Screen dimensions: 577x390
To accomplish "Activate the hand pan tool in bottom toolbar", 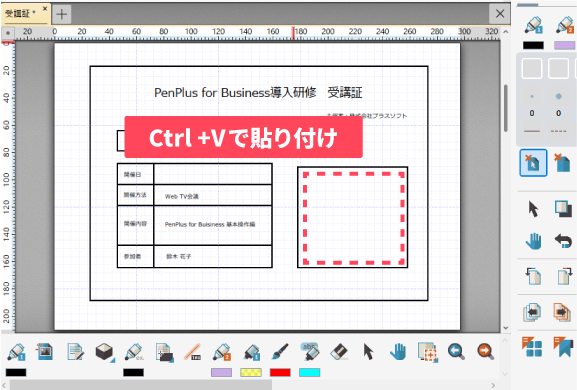I will pos(398,352).
